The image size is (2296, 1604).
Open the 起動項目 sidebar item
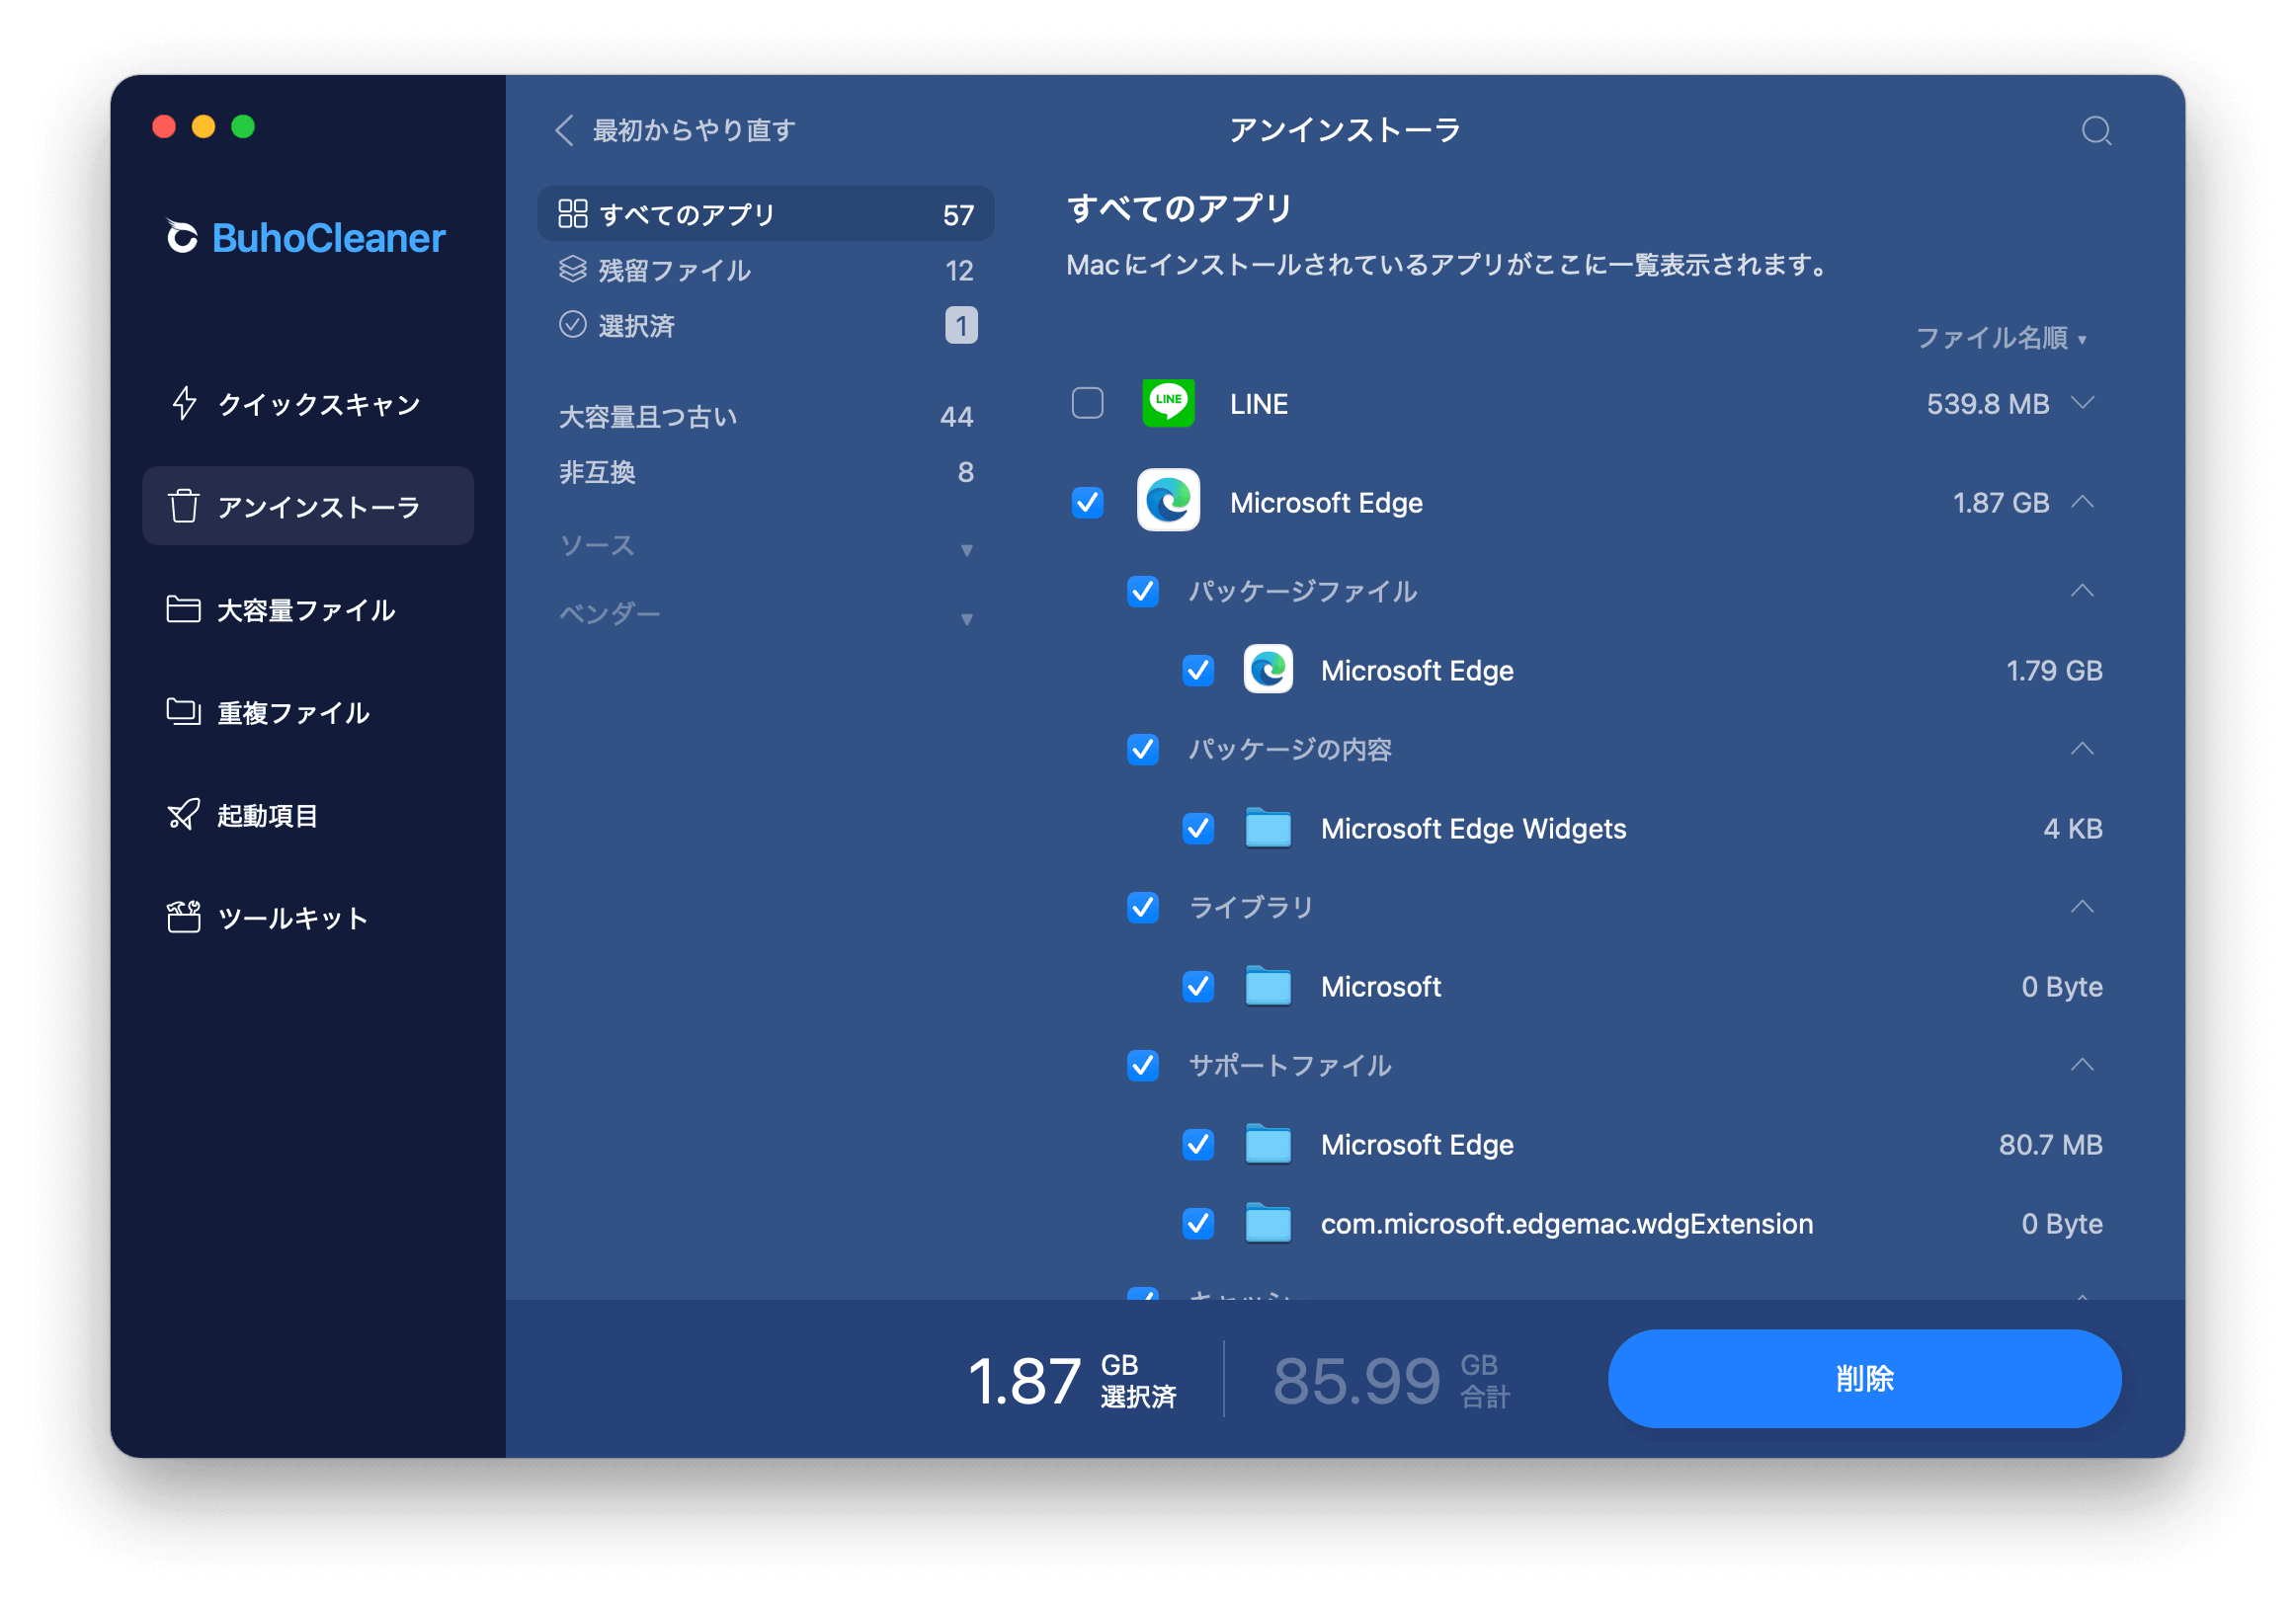(308, 815)
